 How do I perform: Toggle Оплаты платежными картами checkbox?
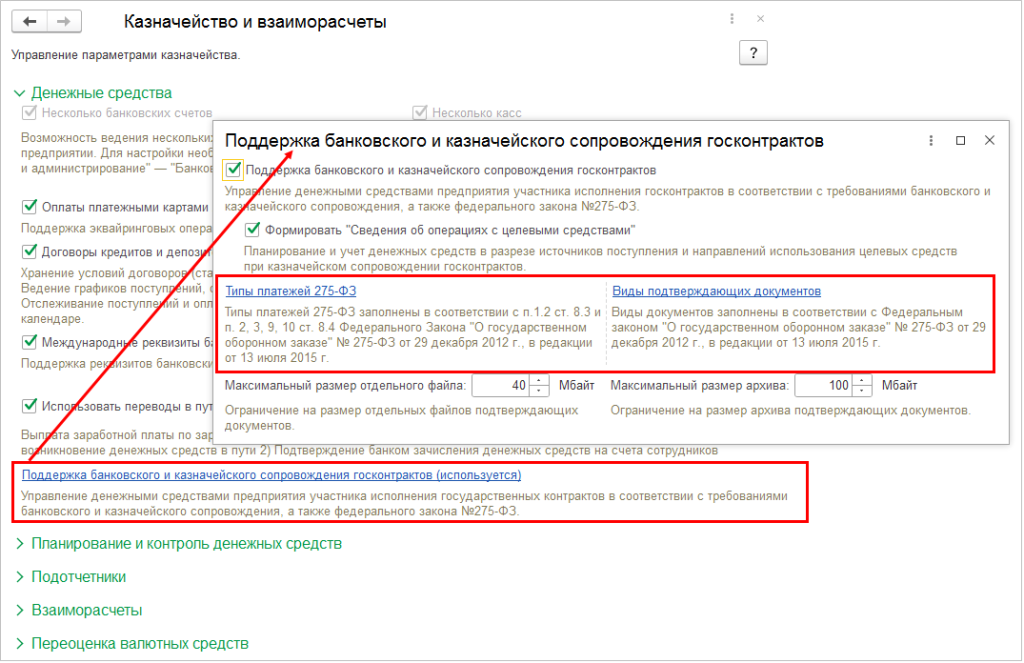(x=30, y=207)
